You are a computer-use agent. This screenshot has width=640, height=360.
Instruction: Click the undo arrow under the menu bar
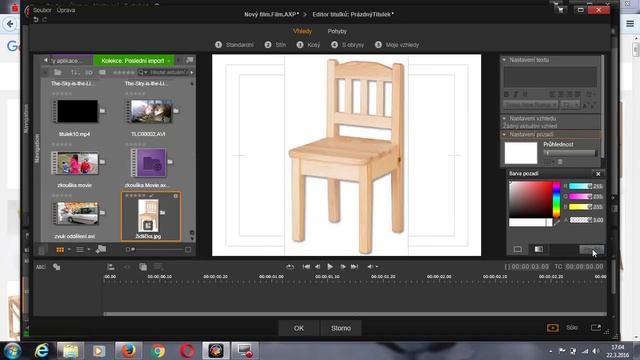tap(36, 20)
